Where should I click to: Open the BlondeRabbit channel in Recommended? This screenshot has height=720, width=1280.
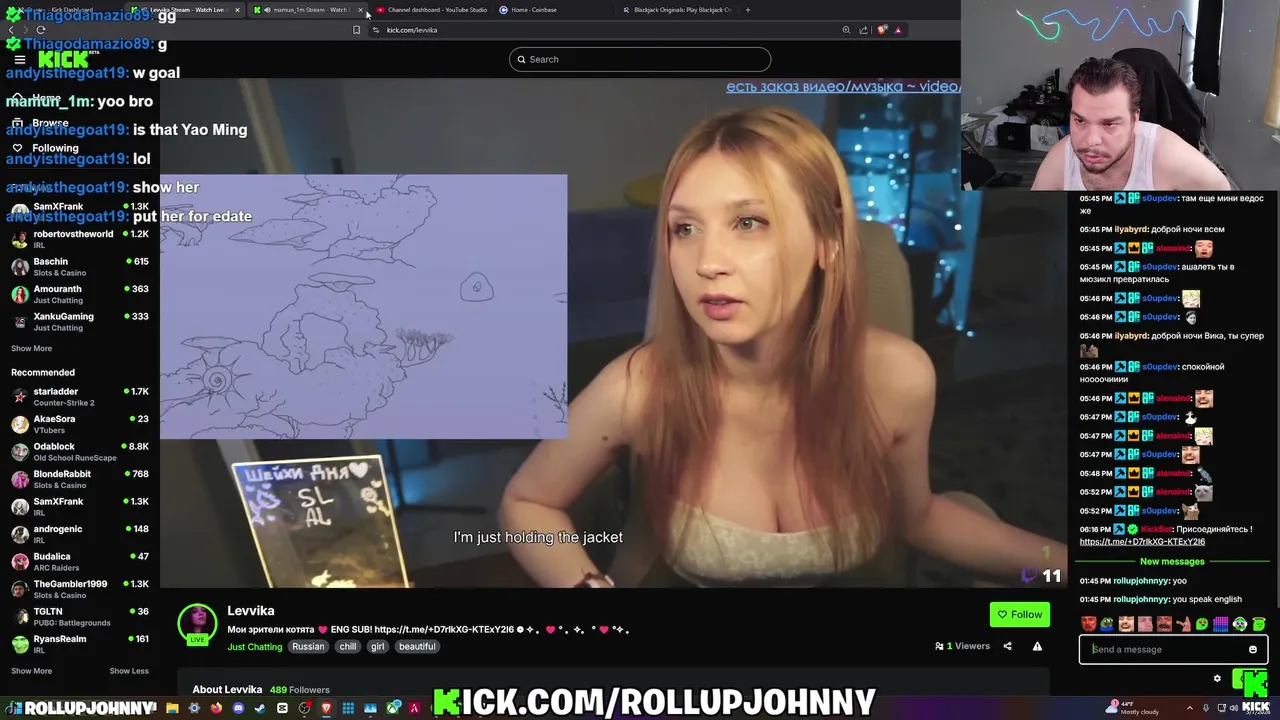(x=80, y=479)
